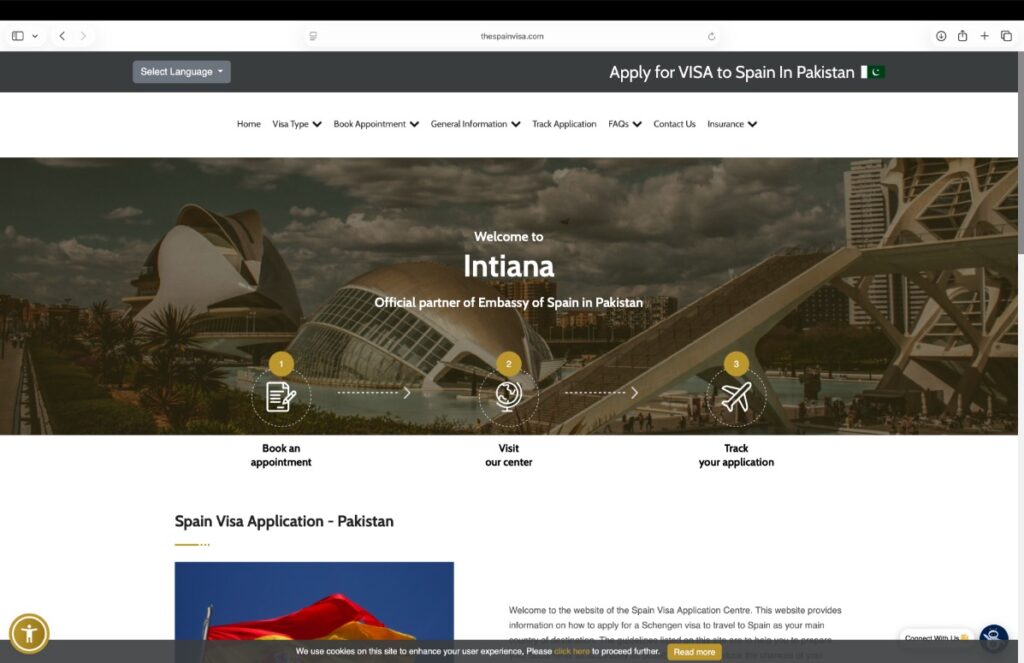Open a new tab with the plus icon

pyautogui.click(x=984, y=36)
